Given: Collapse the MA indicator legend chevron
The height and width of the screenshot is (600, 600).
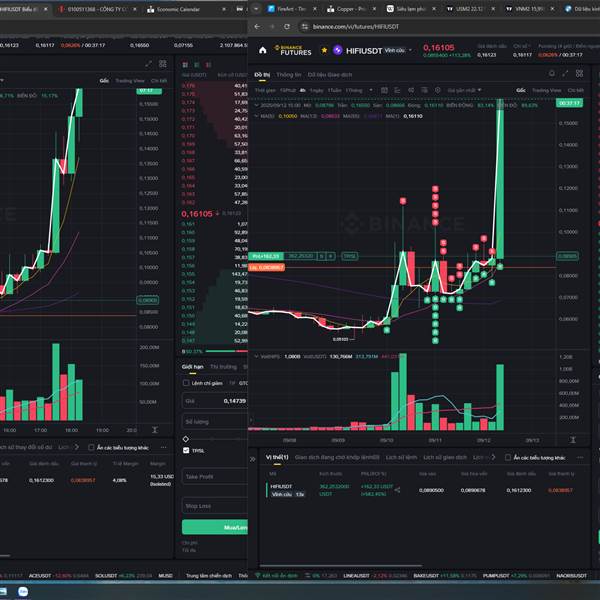Looking at the screenshot, I should [256, 116].
